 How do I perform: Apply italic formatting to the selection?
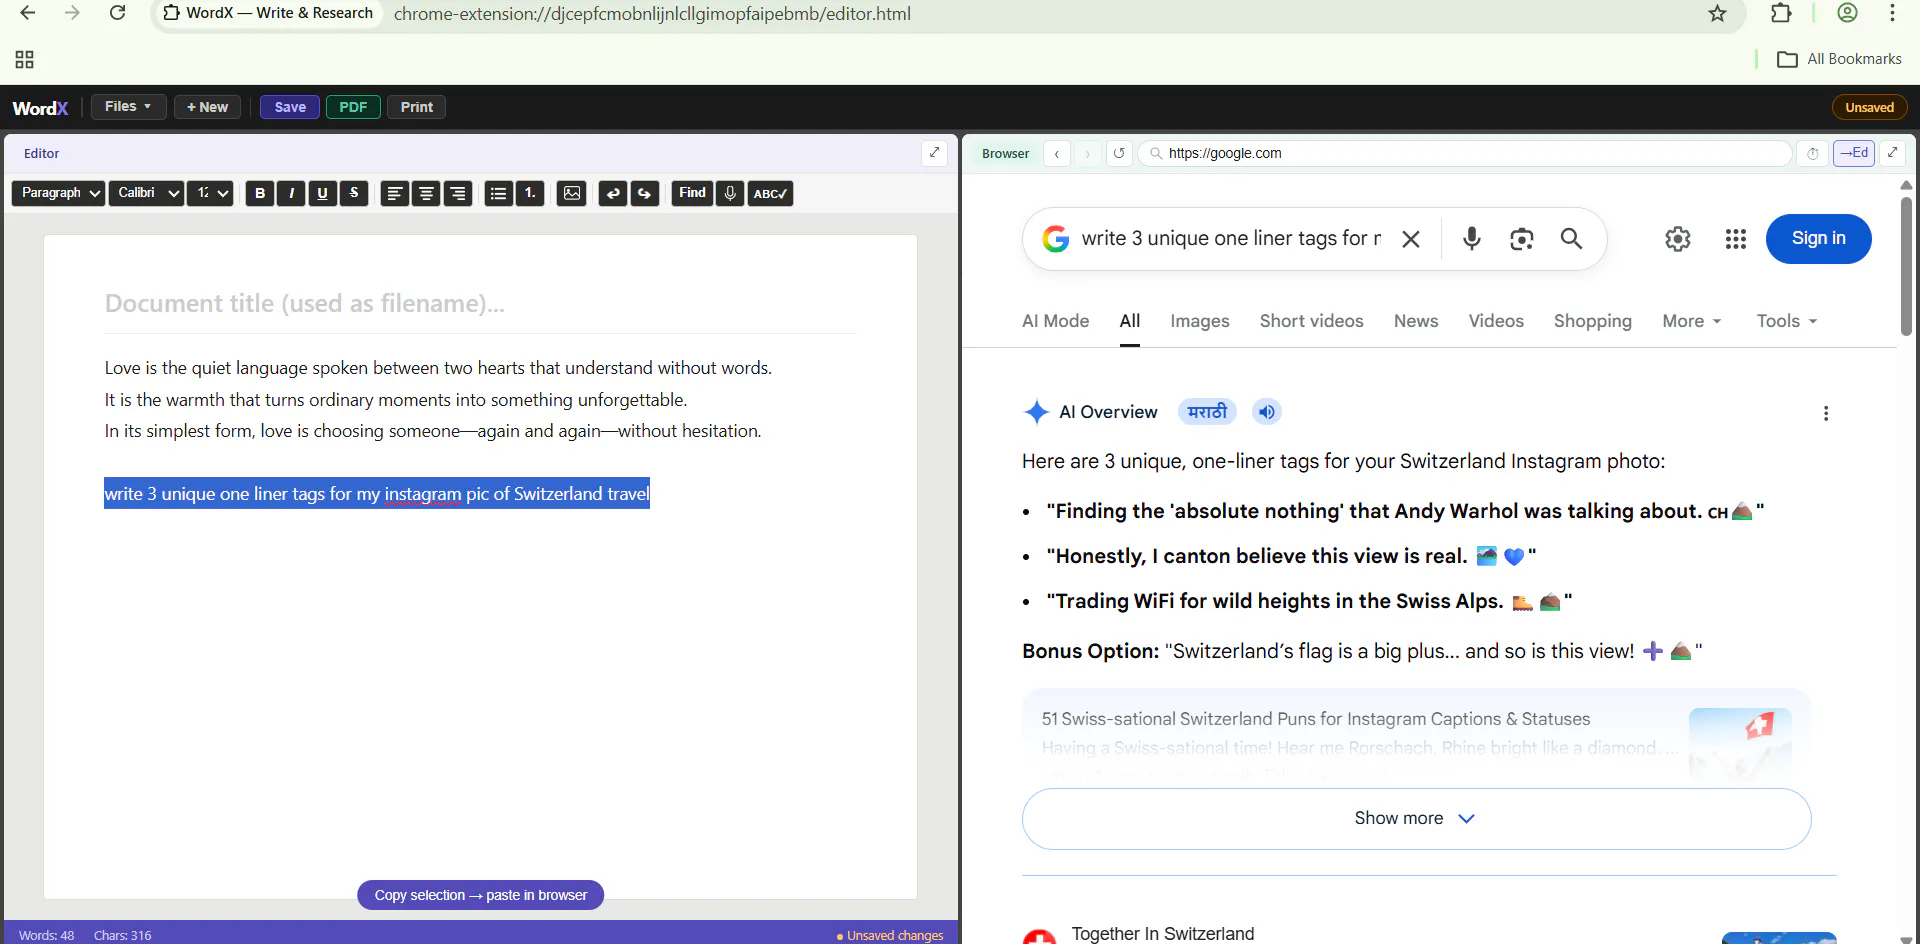(x=291, y=193)
